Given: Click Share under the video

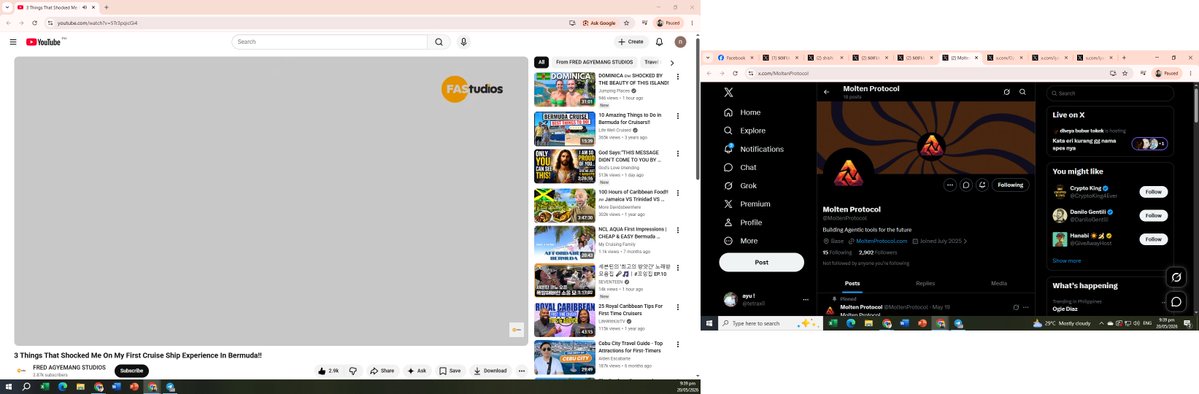Looking at the screenshot, I should [382, 370].
